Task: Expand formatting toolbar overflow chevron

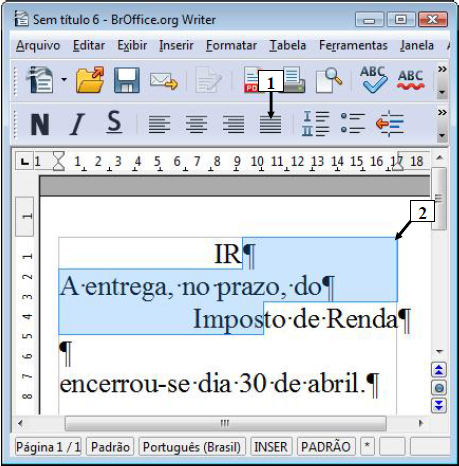Action: 442,112
